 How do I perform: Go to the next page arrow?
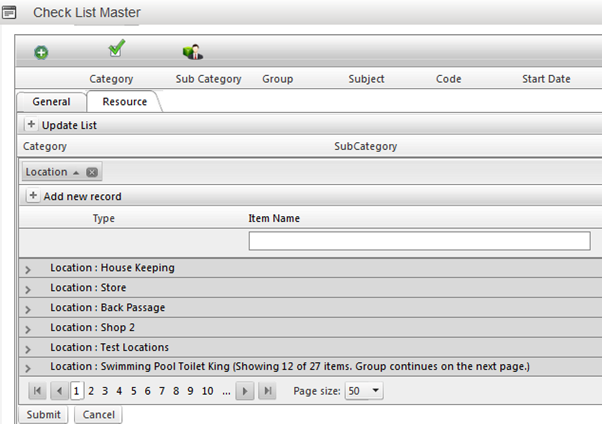245,391
